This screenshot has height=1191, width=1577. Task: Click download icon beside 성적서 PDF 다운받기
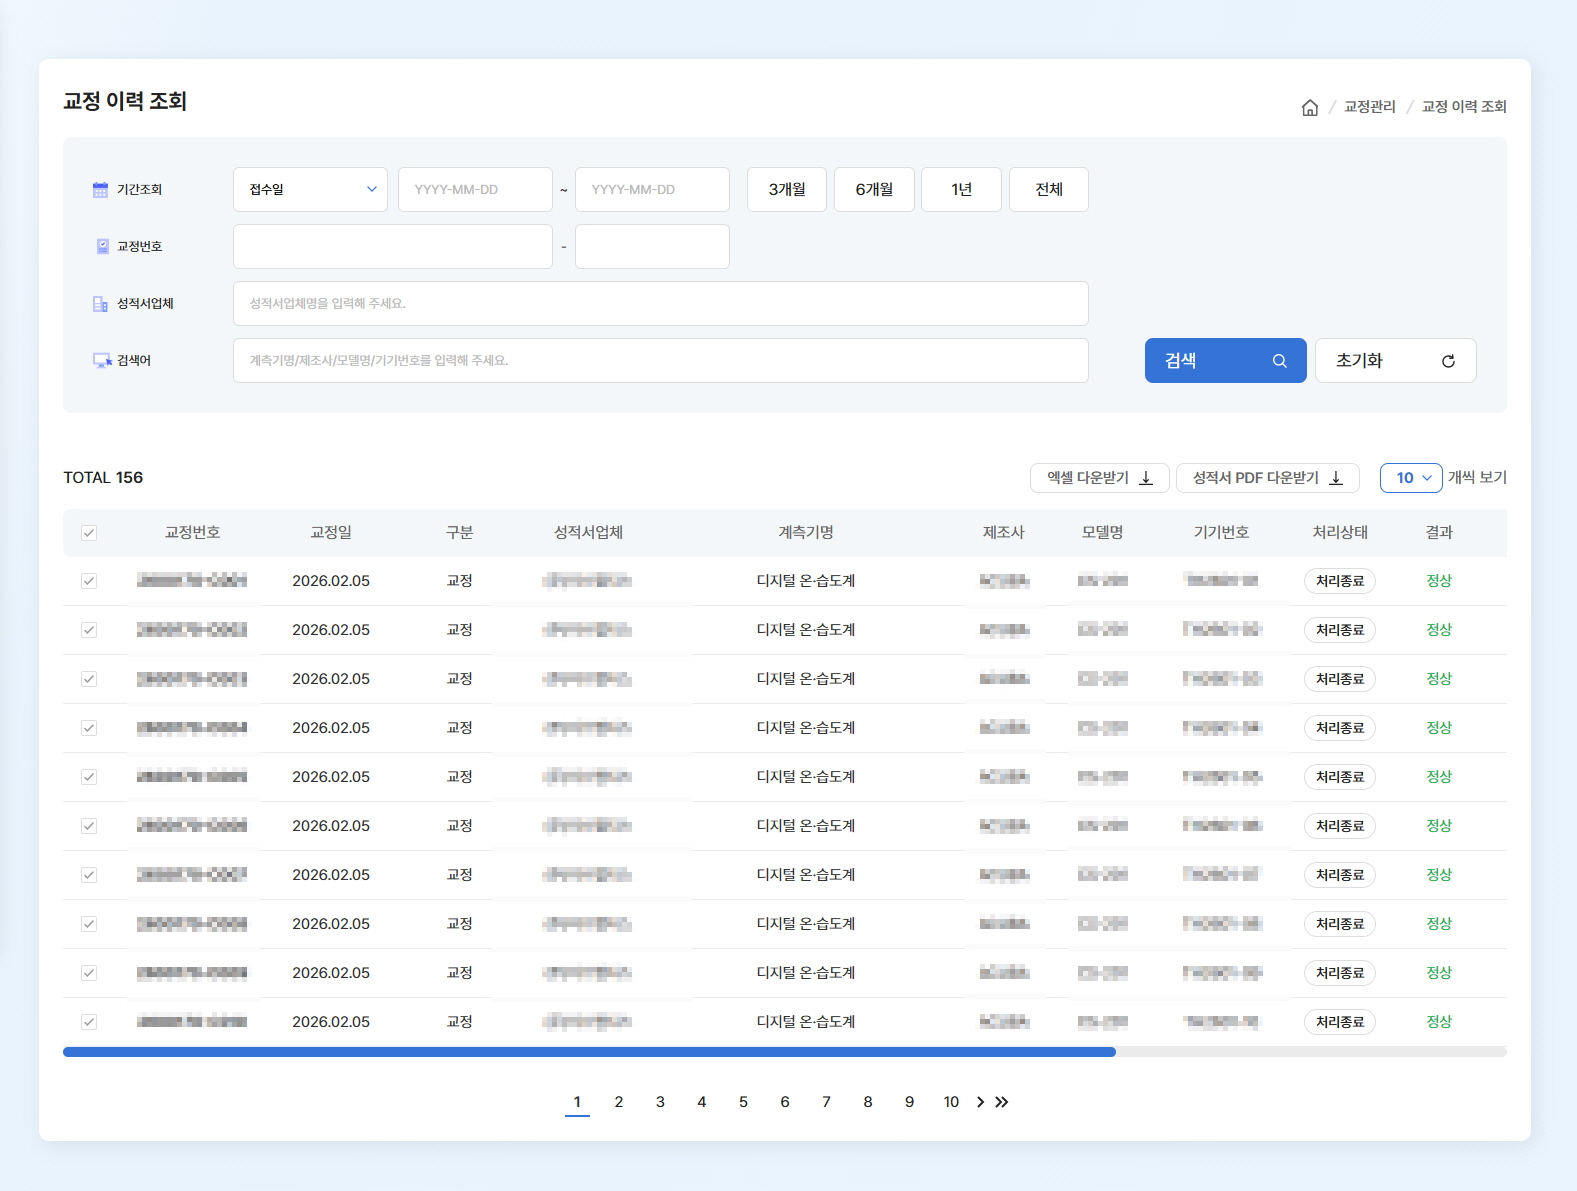tap(1336, 478)
